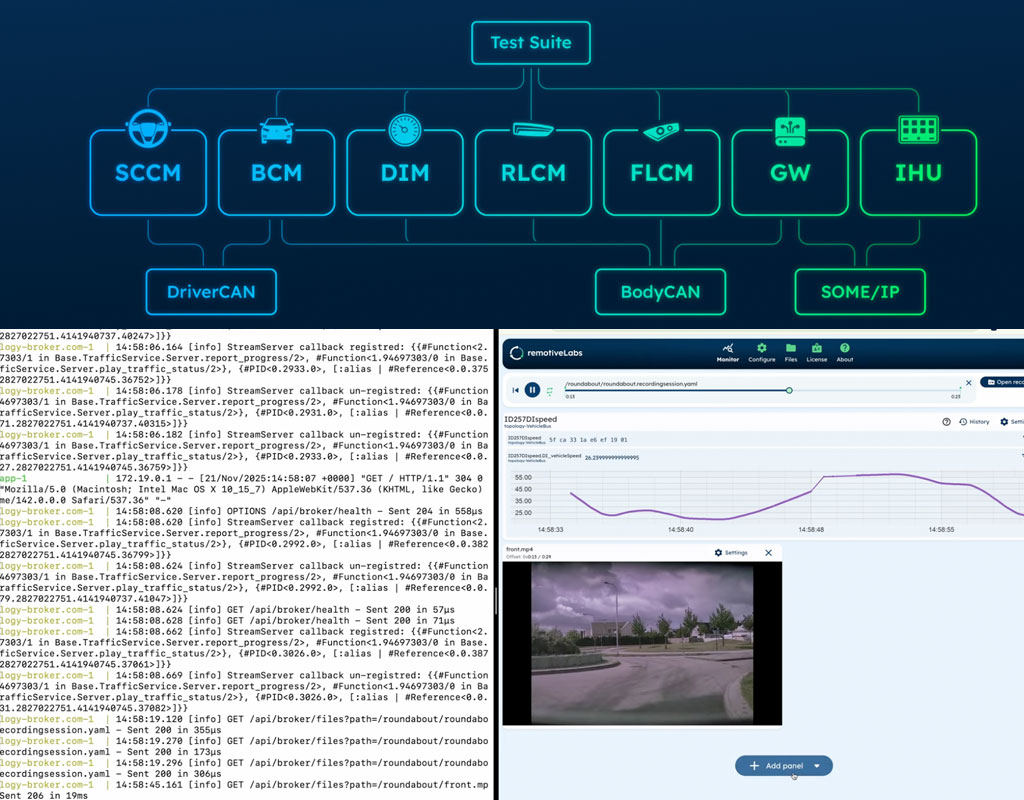Open the Configure section via gear icon
Image resolution: width=1024 pixels, height=800 pixels.
point(763,346)
